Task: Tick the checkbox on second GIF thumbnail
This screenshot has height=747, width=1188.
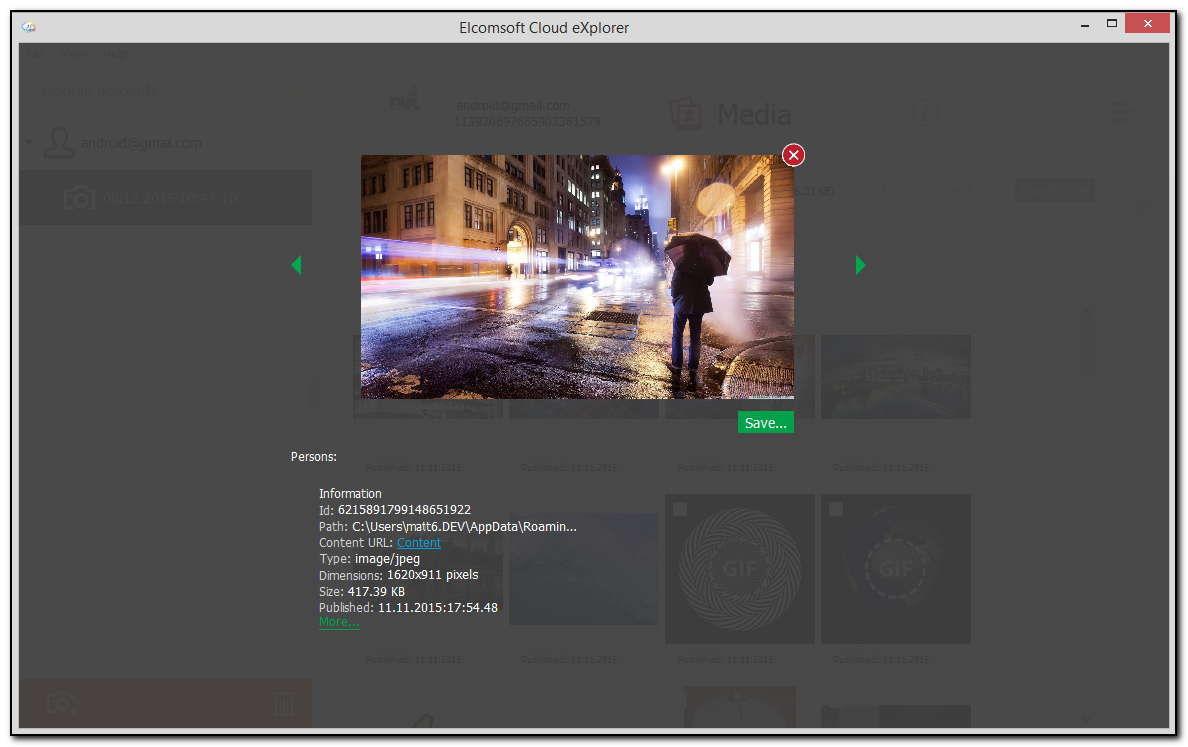Action: (x=836, y=509)
